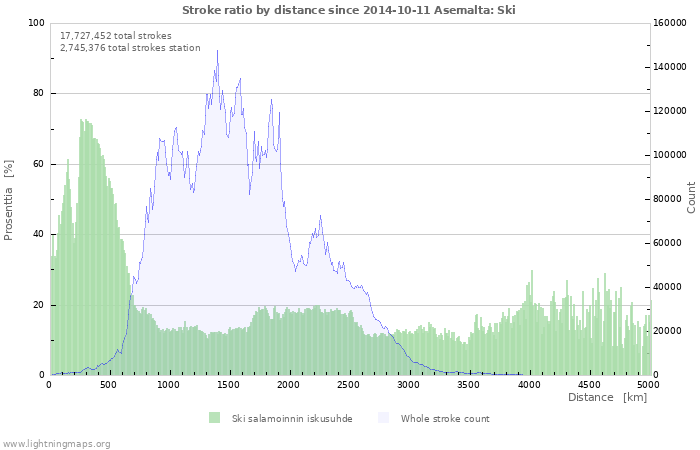Click the 4000 tick on the distance axis
Image resolution: width=700 pixels, height=450 pixels.
point(529,384)
